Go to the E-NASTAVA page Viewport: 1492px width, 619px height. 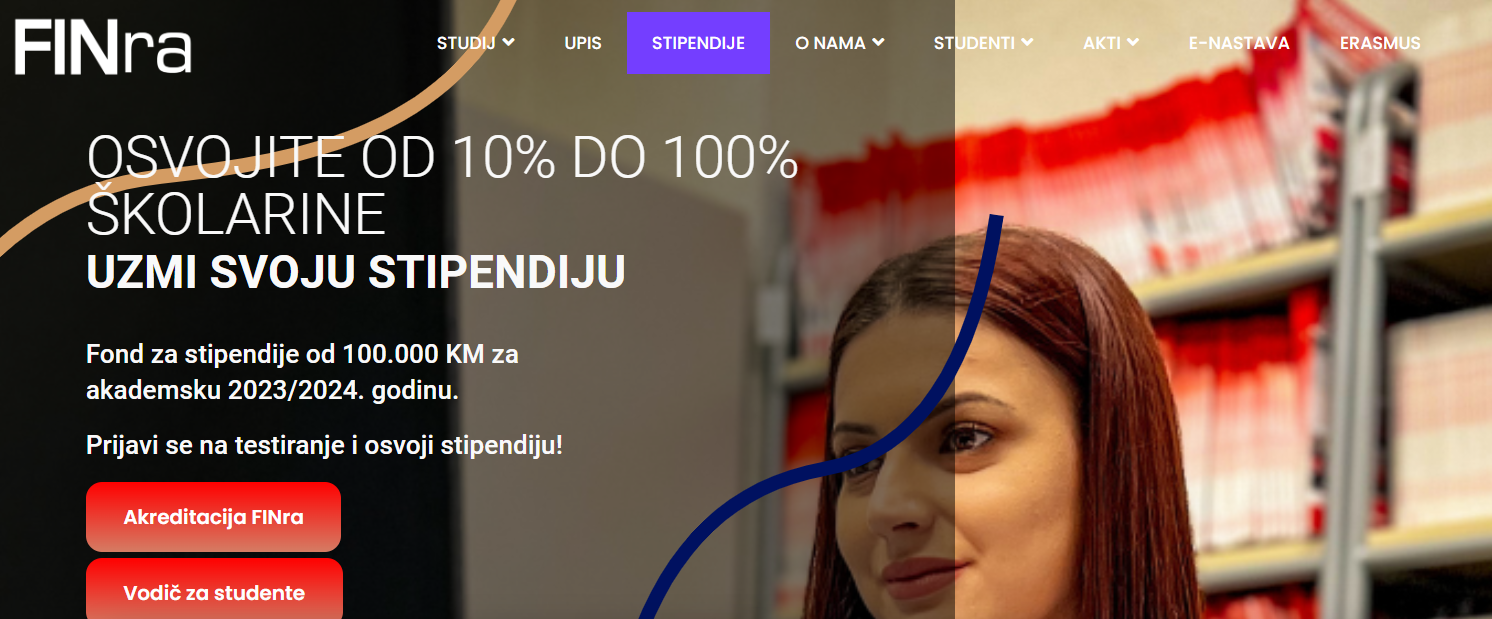[1239, 43]
